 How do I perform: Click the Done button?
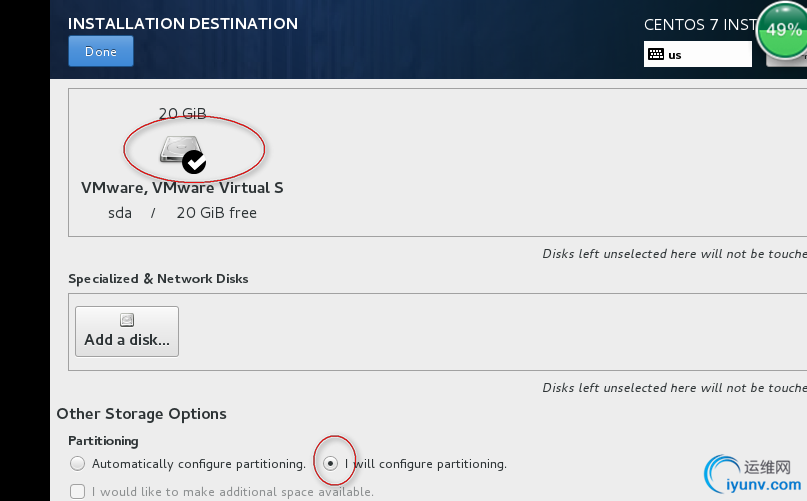(x=101, y=51)
